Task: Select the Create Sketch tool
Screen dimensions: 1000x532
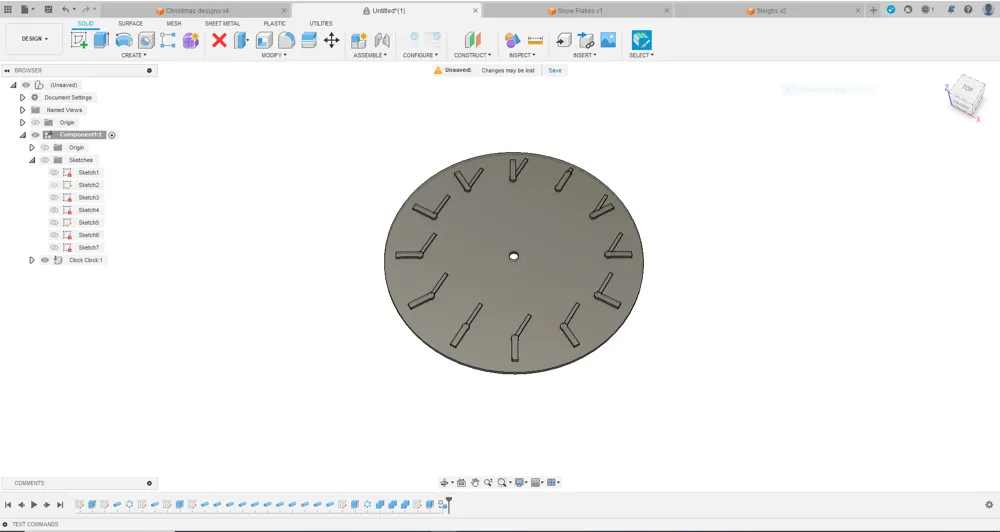Action: point(79,40)
